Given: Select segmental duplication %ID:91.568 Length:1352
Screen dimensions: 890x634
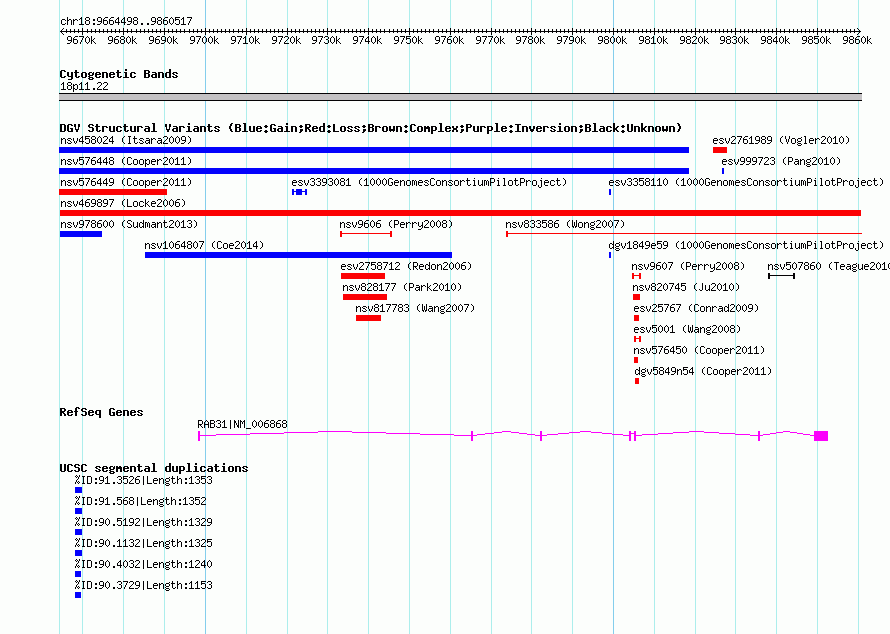Looking at the screenshot, I should point(78,511).
